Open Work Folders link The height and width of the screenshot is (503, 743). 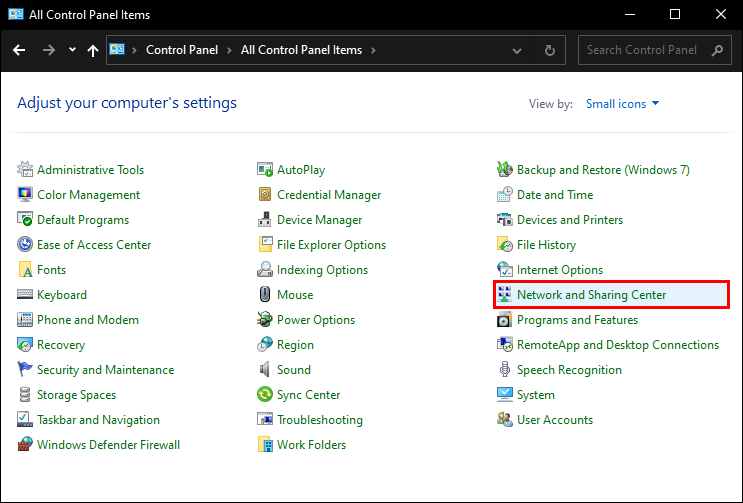(x=311, y=445)
